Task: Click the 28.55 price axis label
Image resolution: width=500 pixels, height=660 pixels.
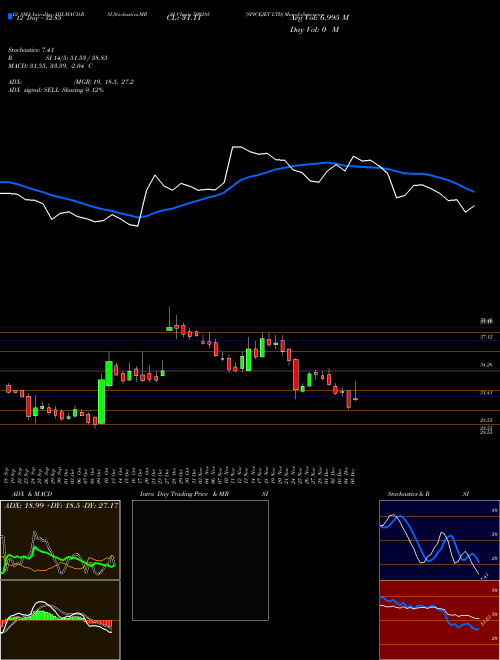Action: (x=486, y=420)
